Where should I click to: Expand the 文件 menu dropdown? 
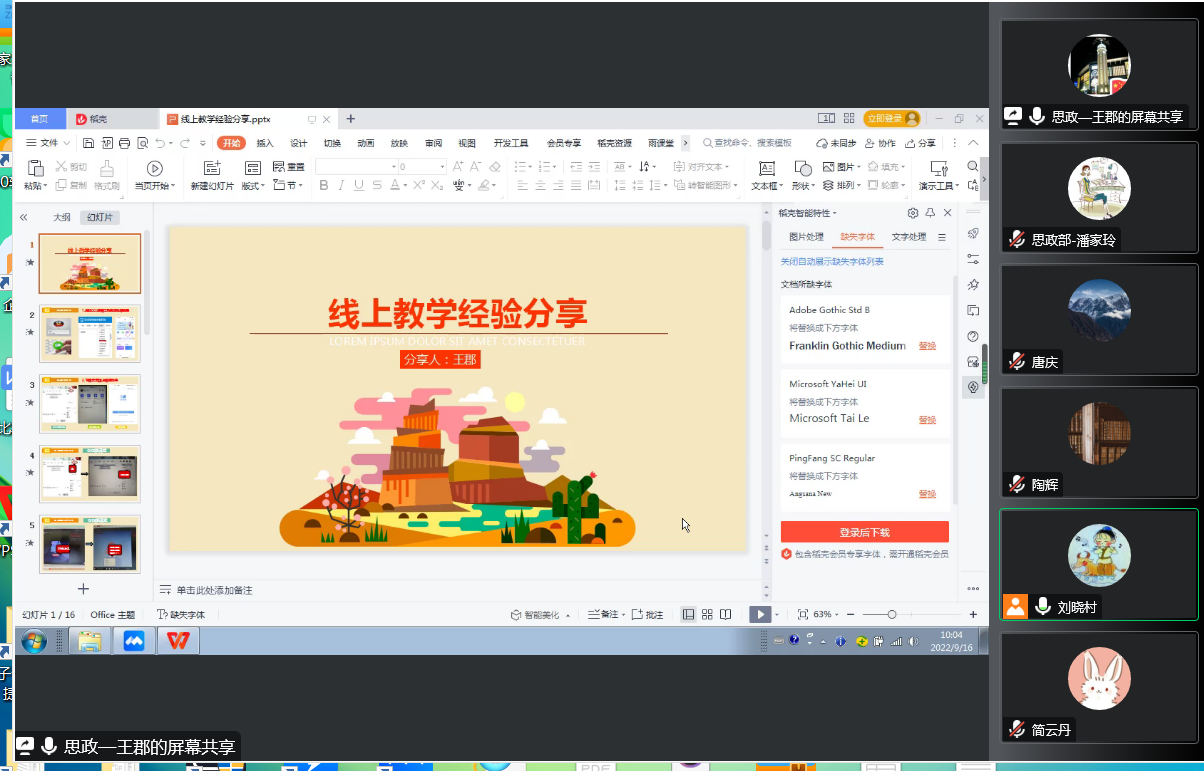point(54,143)
